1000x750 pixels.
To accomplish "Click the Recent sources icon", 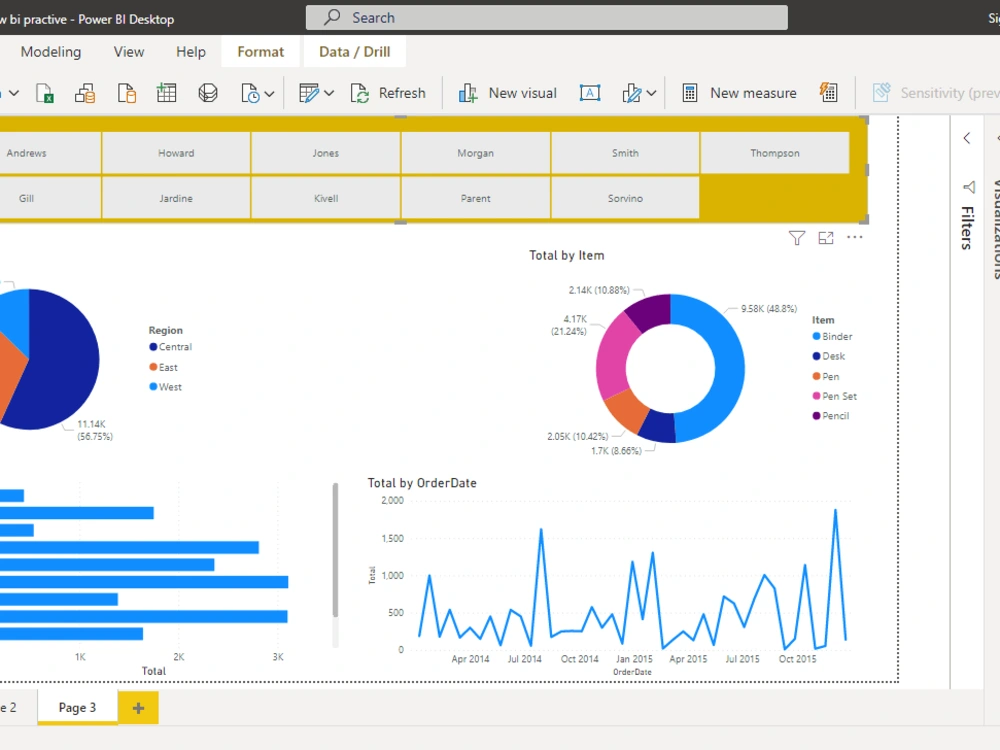I will (x=250, y=93).
